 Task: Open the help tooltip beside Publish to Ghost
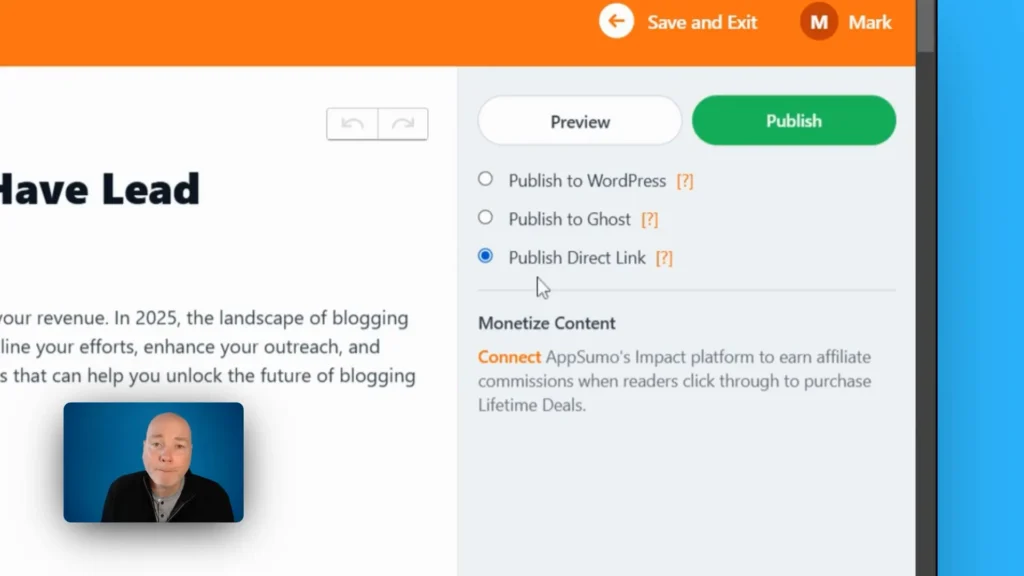tap(650, 219)
